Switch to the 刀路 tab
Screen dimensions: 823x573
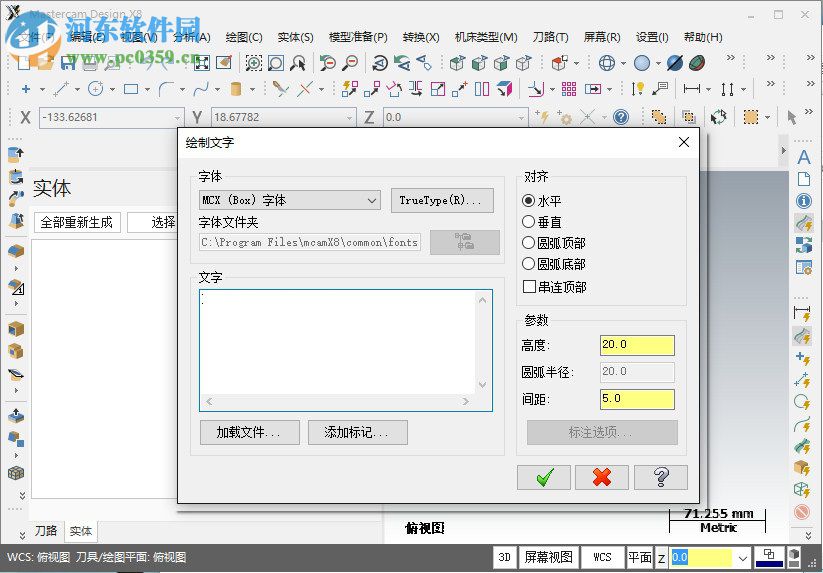pos(46,530)
